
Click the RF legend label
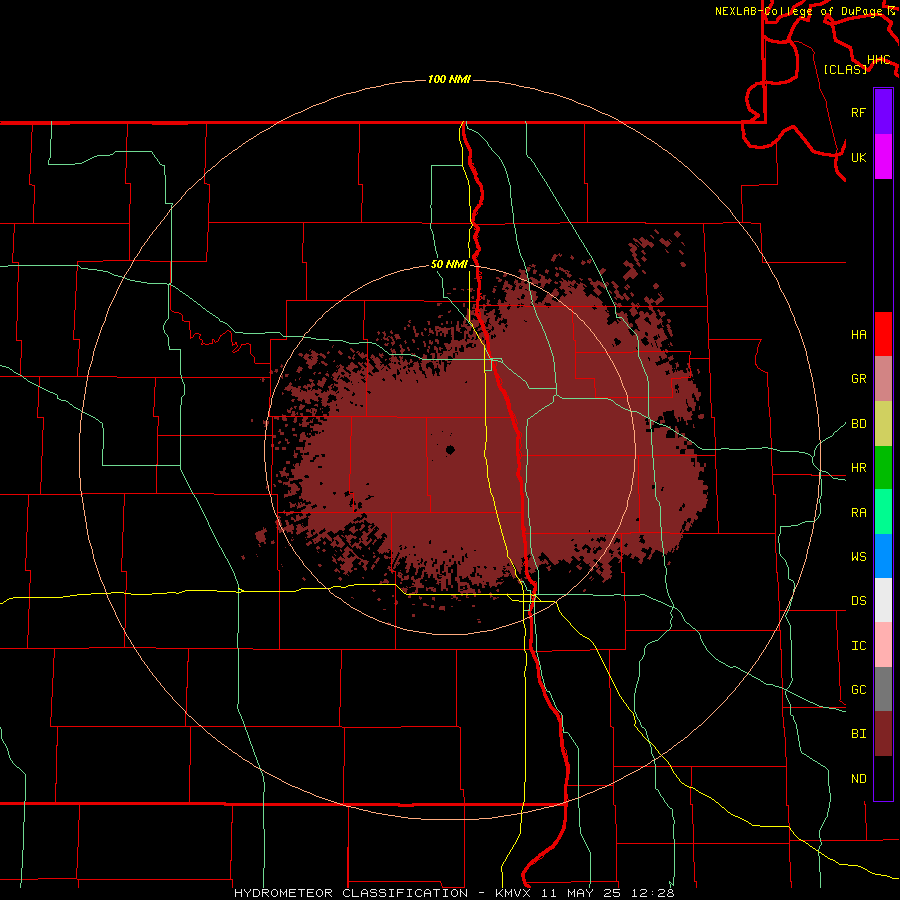pyautogui.click(x=858, y=112)
